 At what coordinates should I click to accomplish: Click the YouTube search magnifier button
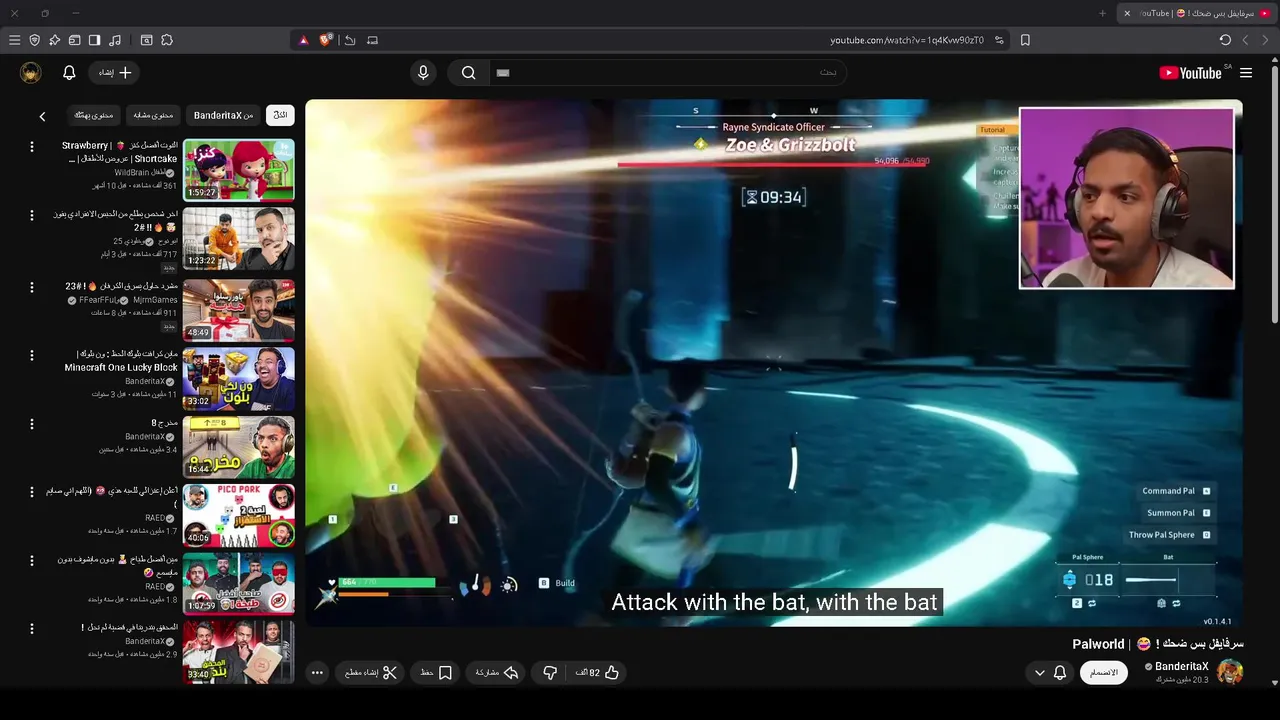click(468, 73)
